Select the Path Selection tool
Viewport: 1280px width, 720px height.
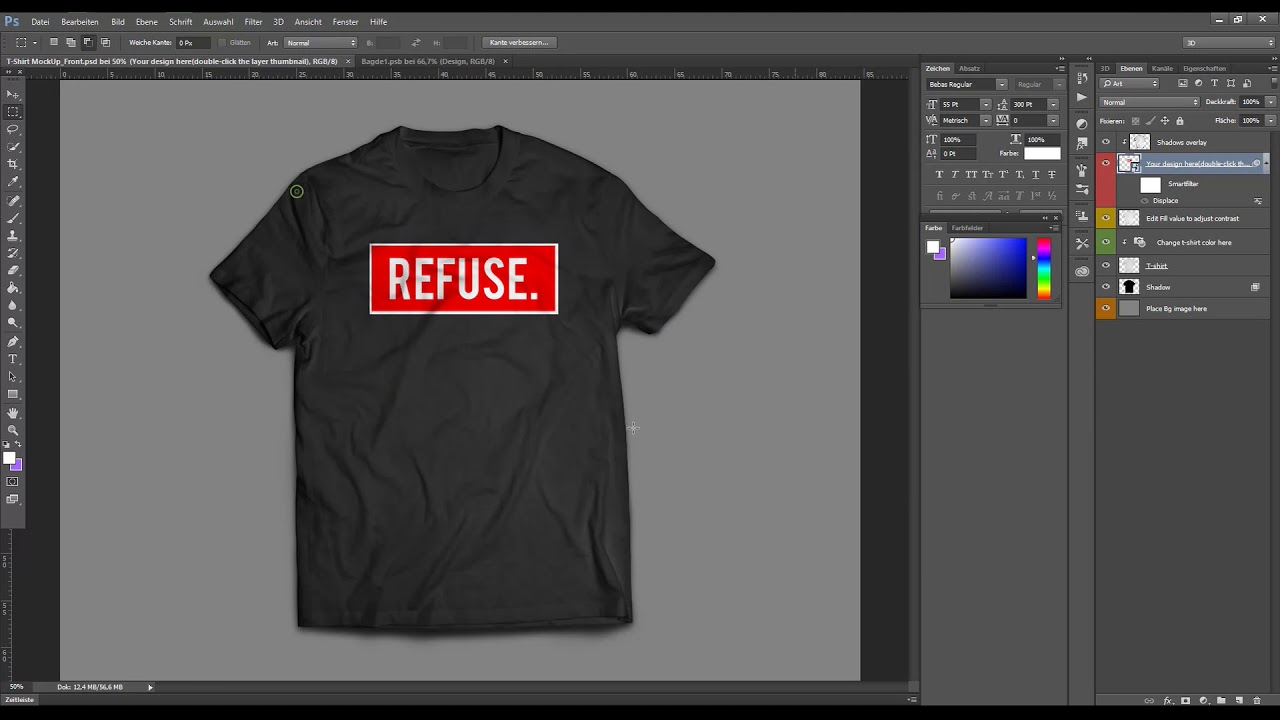click(x=13, y=376)
